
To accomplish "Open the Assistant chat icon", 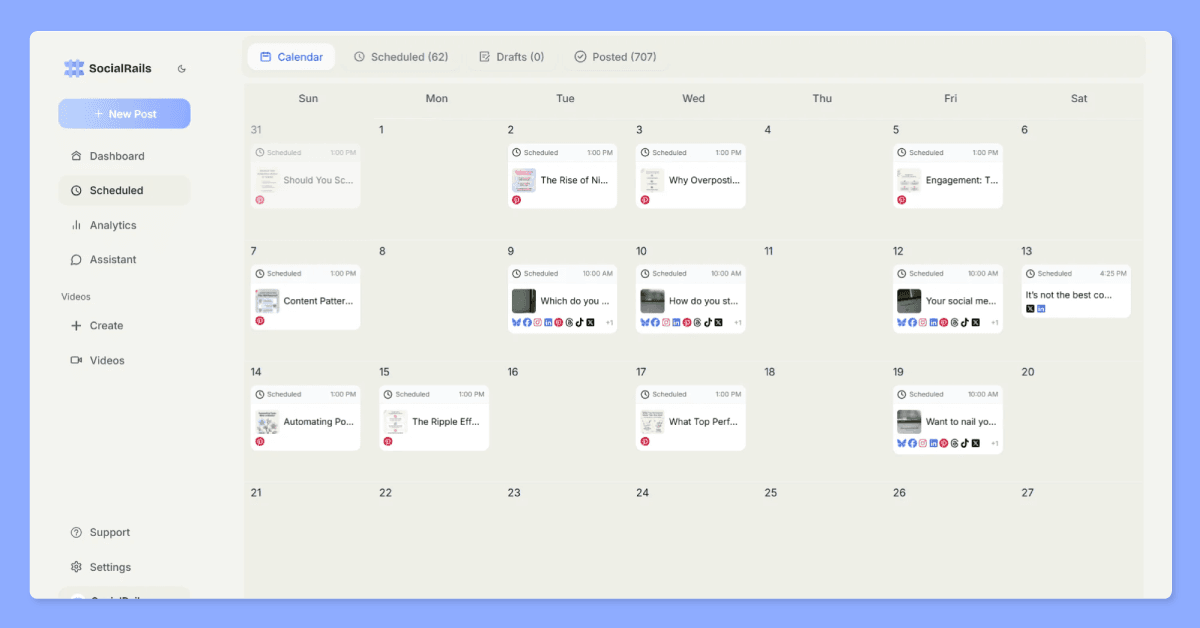I will pos(76,259).
